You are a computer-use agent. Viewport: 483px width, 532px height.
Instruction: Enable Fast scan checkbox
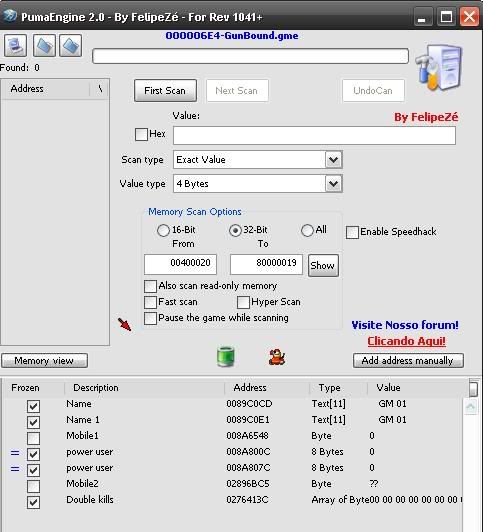tap(150, 302)
